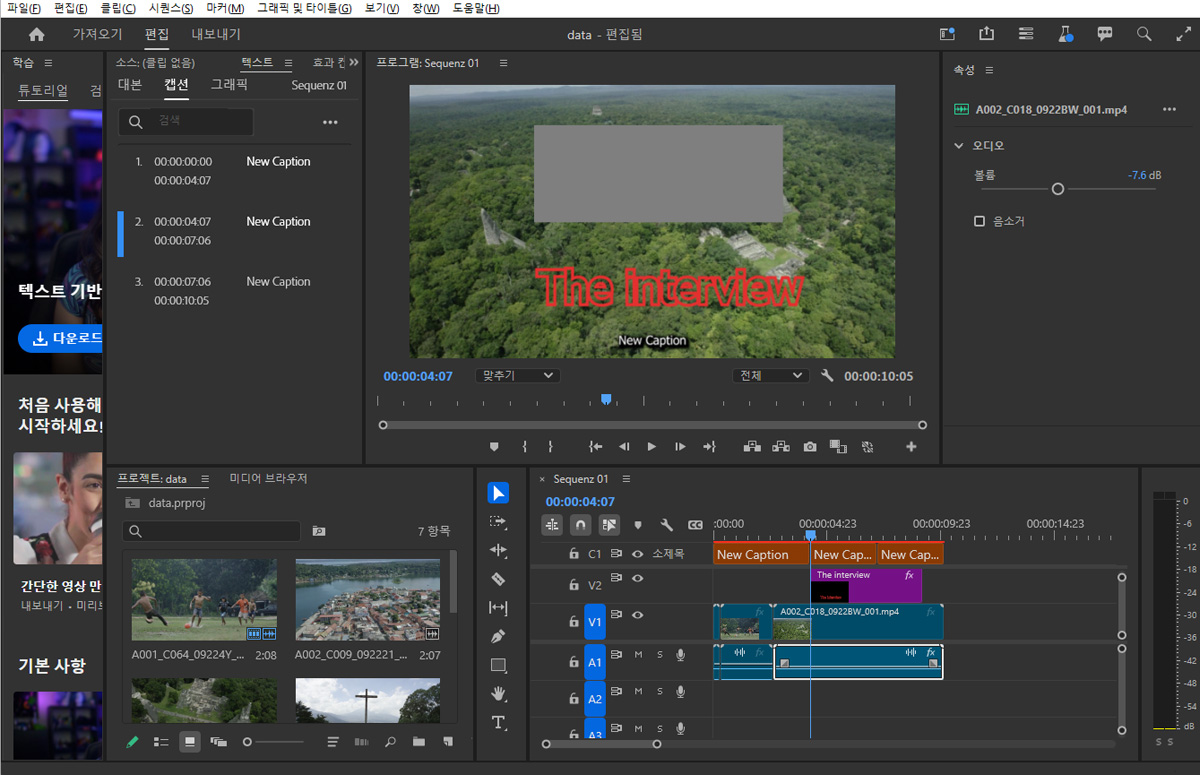This screenshot has height=775, width=1200.
Task: Select the Pen tool
Action: [x=498, y=636]
